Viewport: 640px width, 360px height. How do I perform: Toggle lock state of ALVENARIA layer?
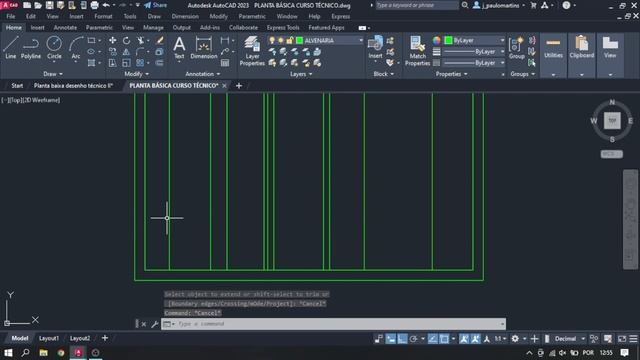click(289, 40)
